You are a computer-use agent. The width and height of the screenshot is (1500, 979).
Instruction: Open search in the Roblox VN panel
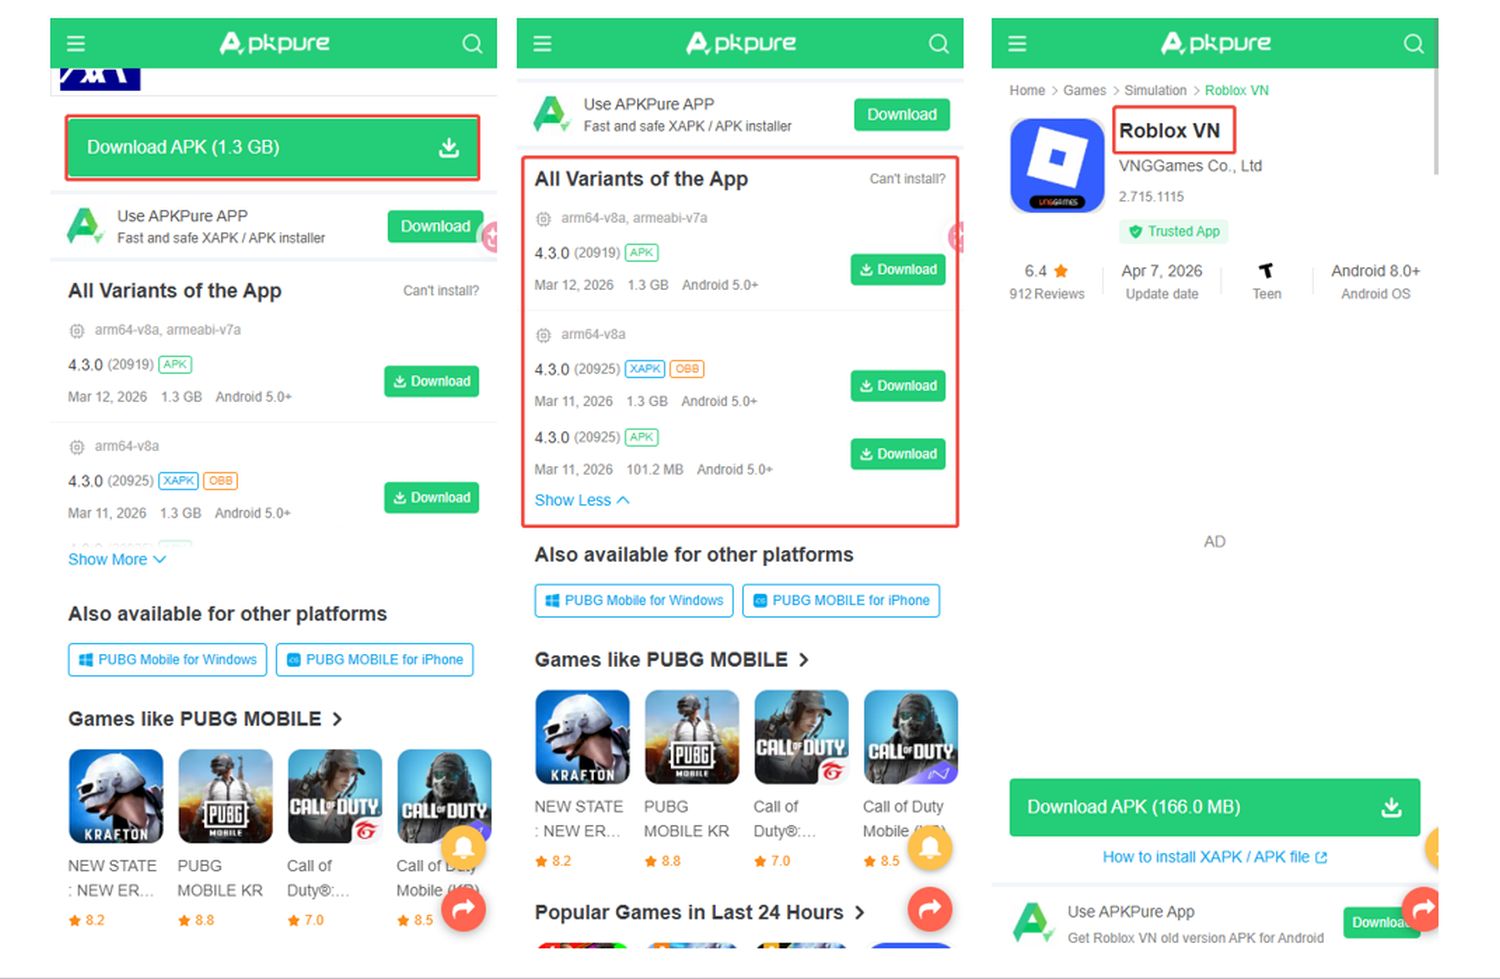tap(1413, 43)
